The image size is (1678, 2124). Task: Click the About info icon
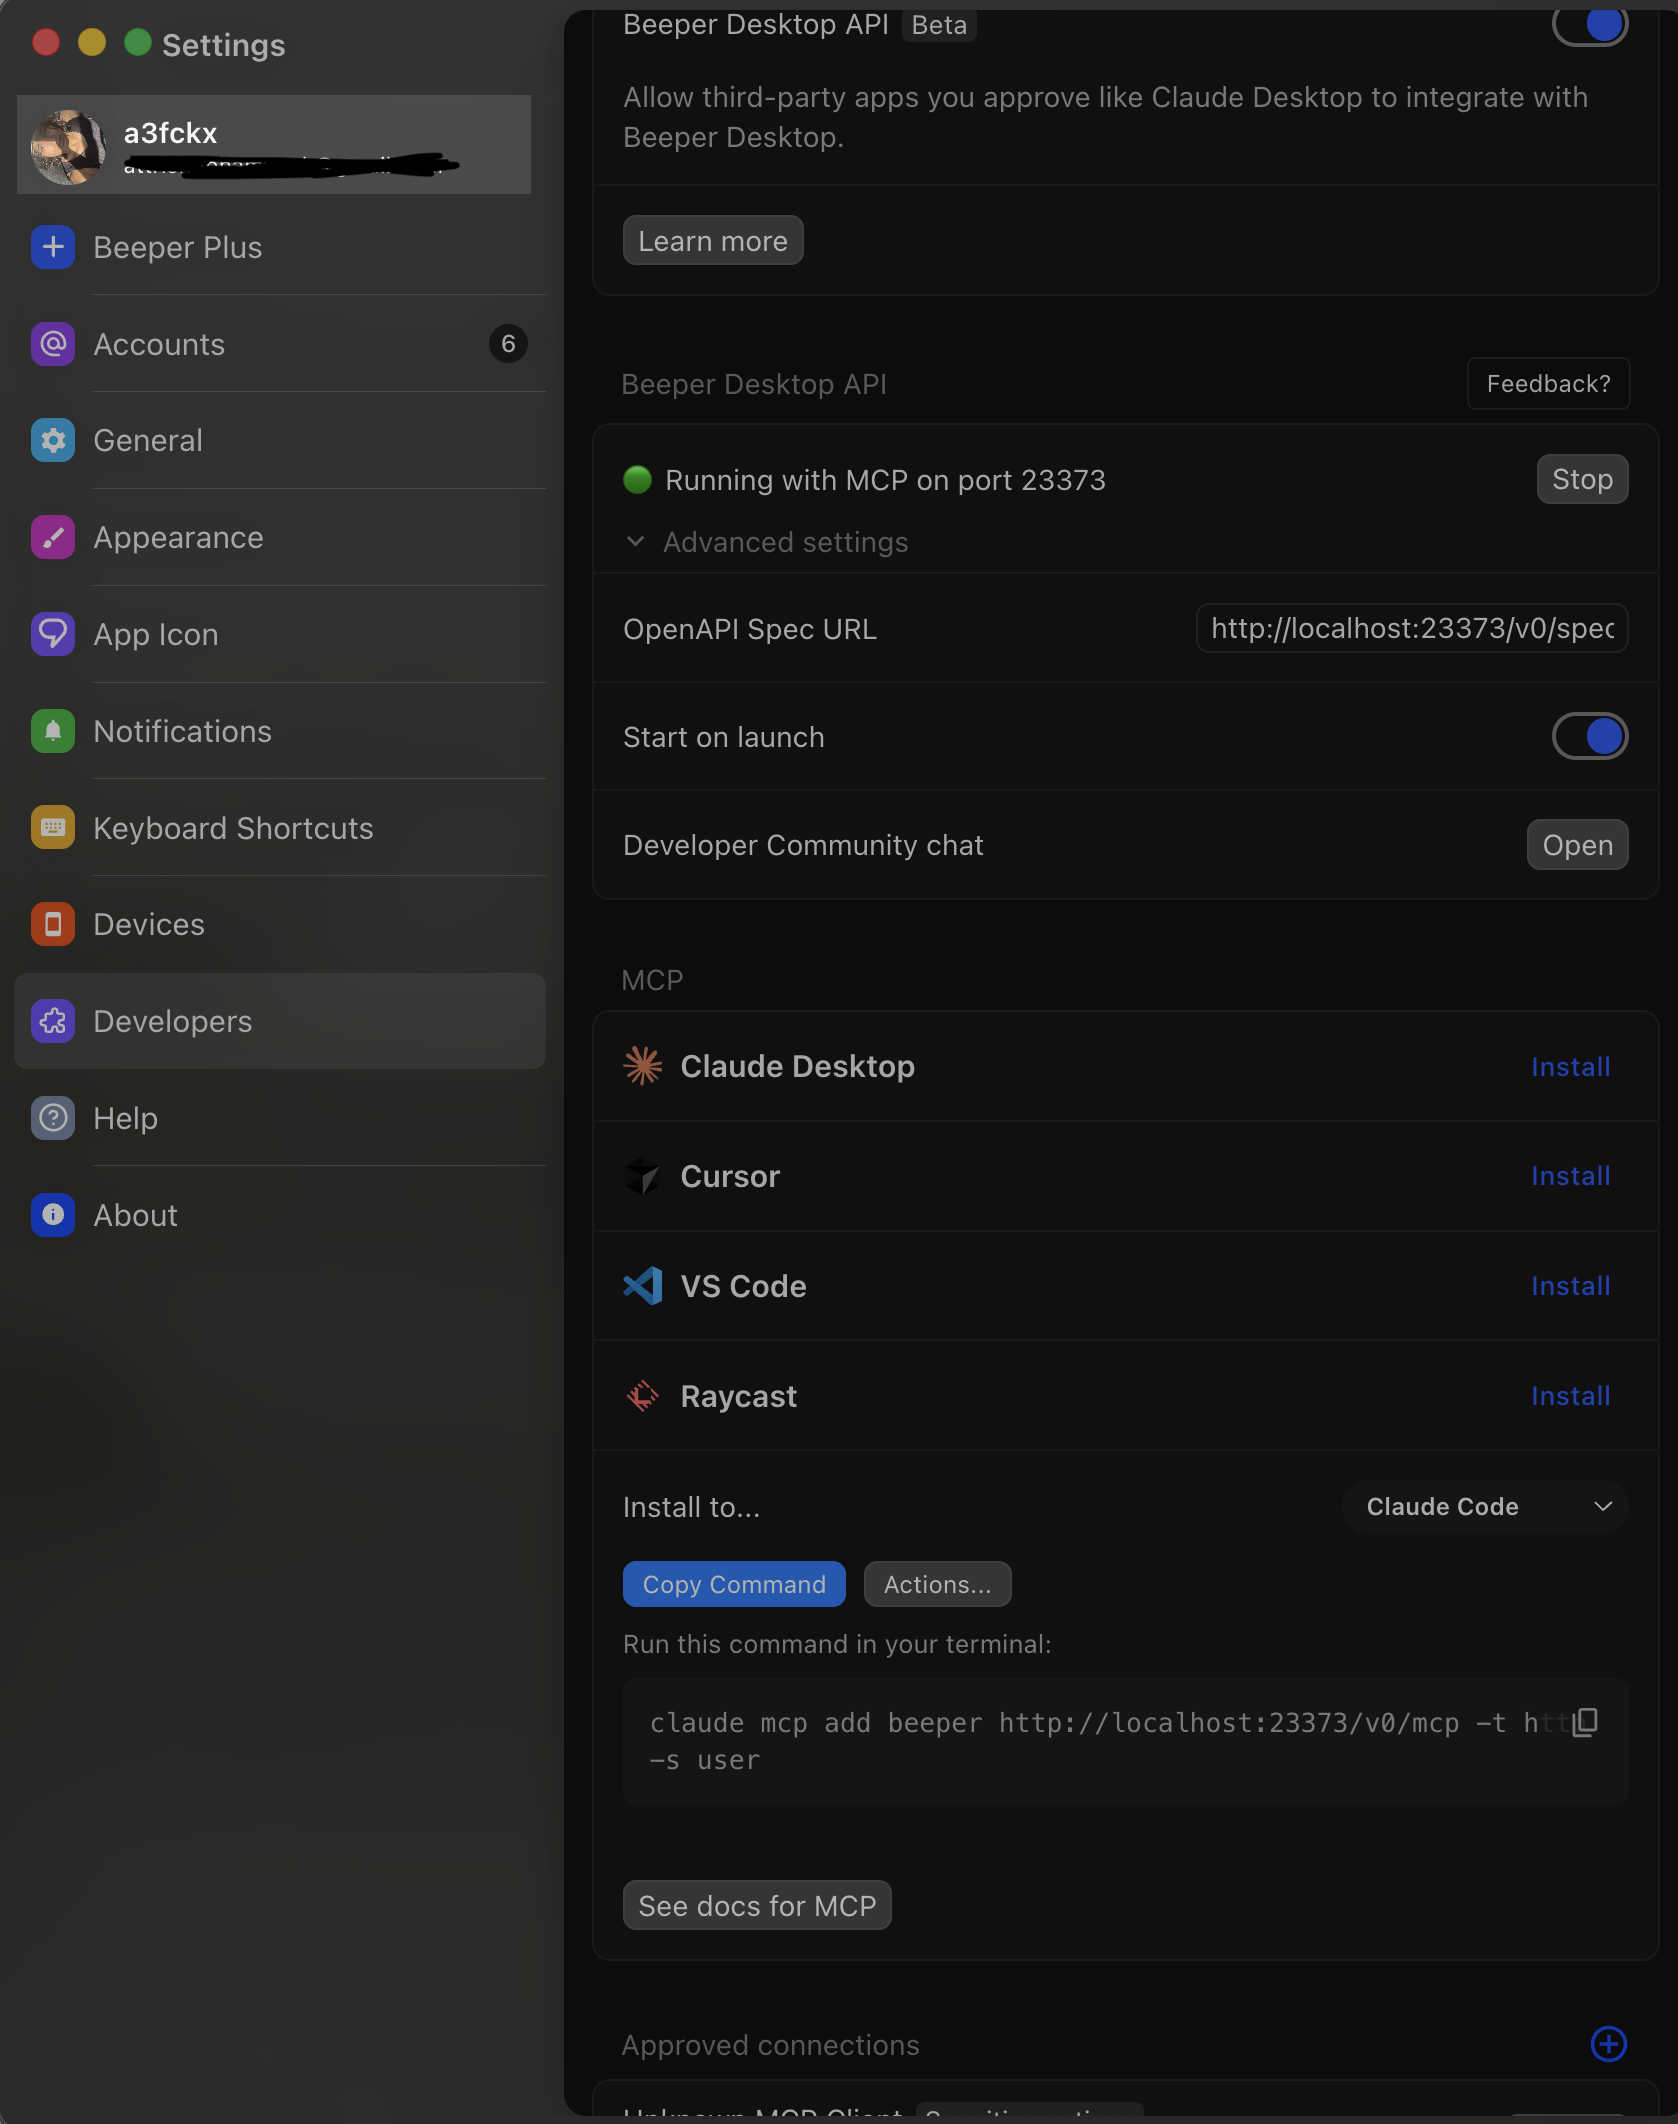52,1215
